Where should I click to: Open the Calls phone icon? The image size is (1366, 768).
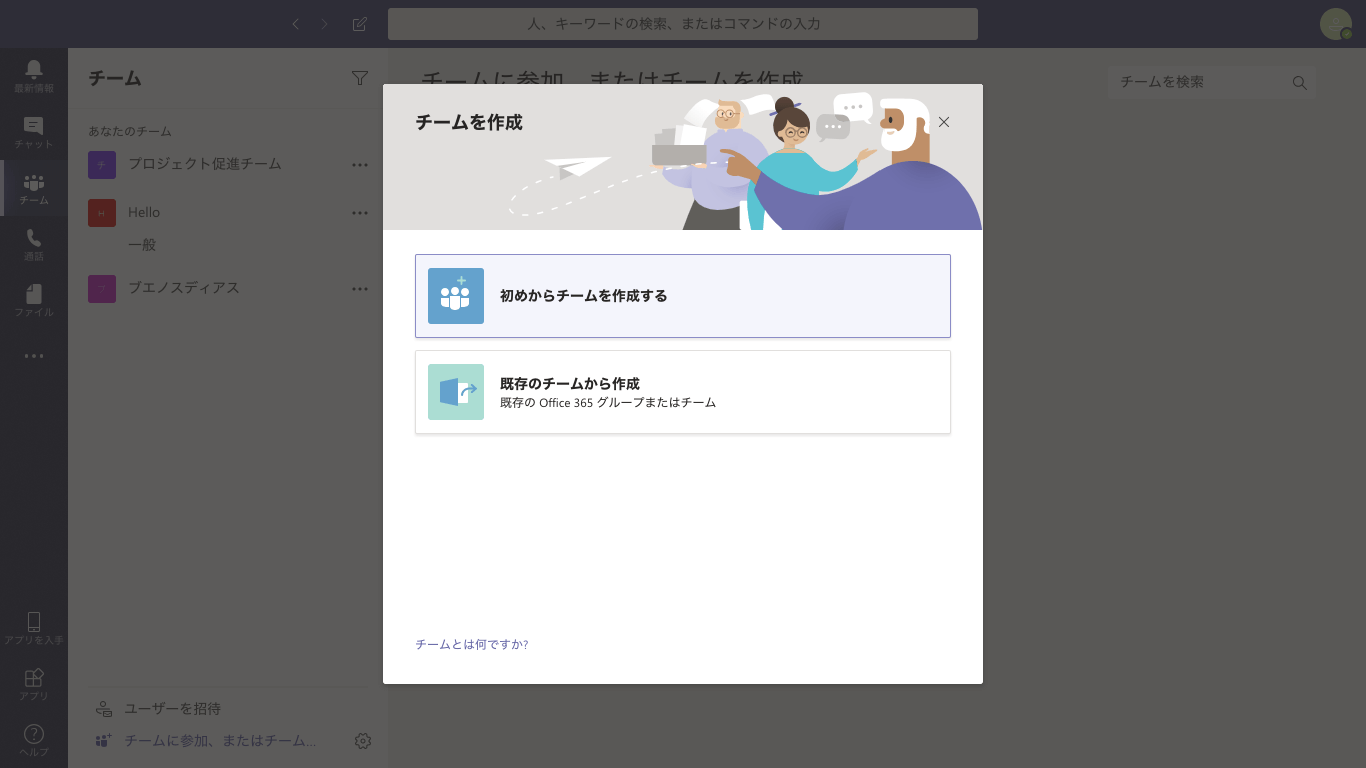click(34, 240)
